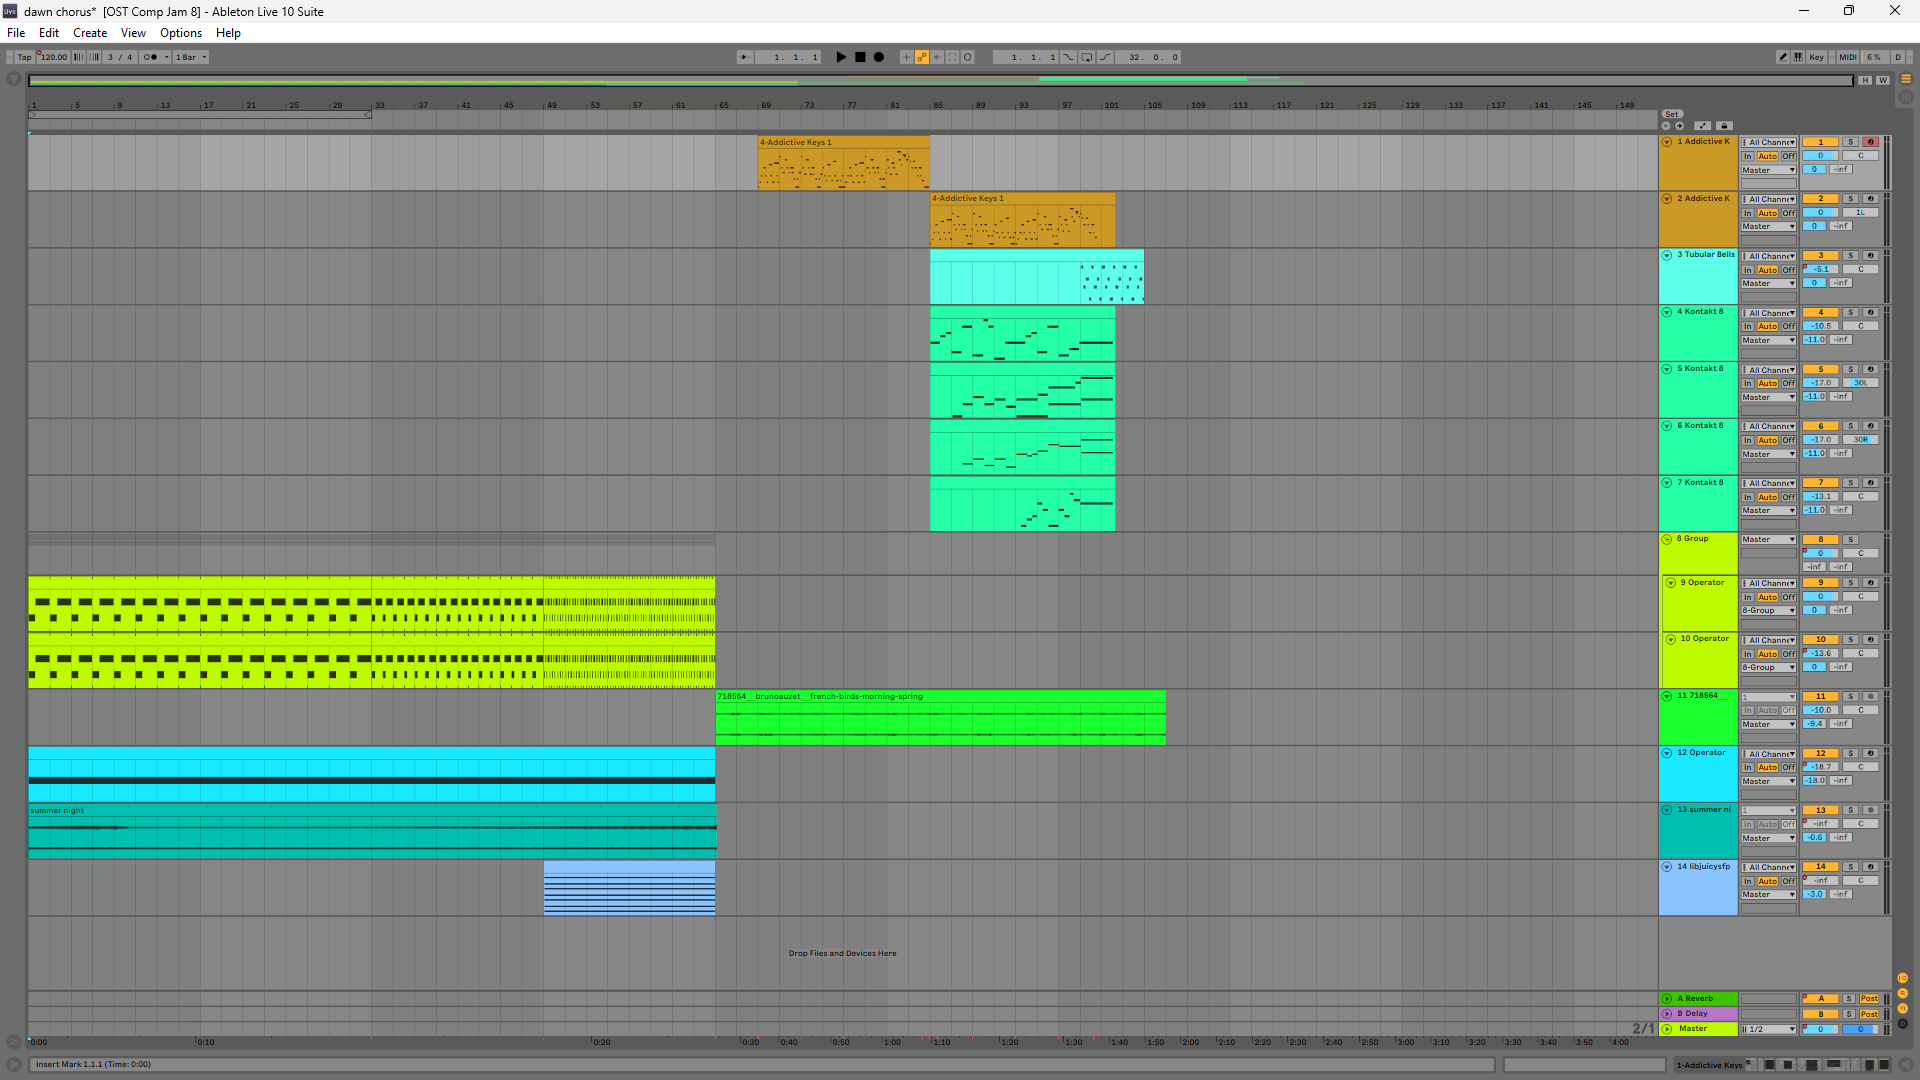This screenshot has height=1080, width=1920.
Task: Deactivate track 11 with its activator button
Action: point(1821,696)
